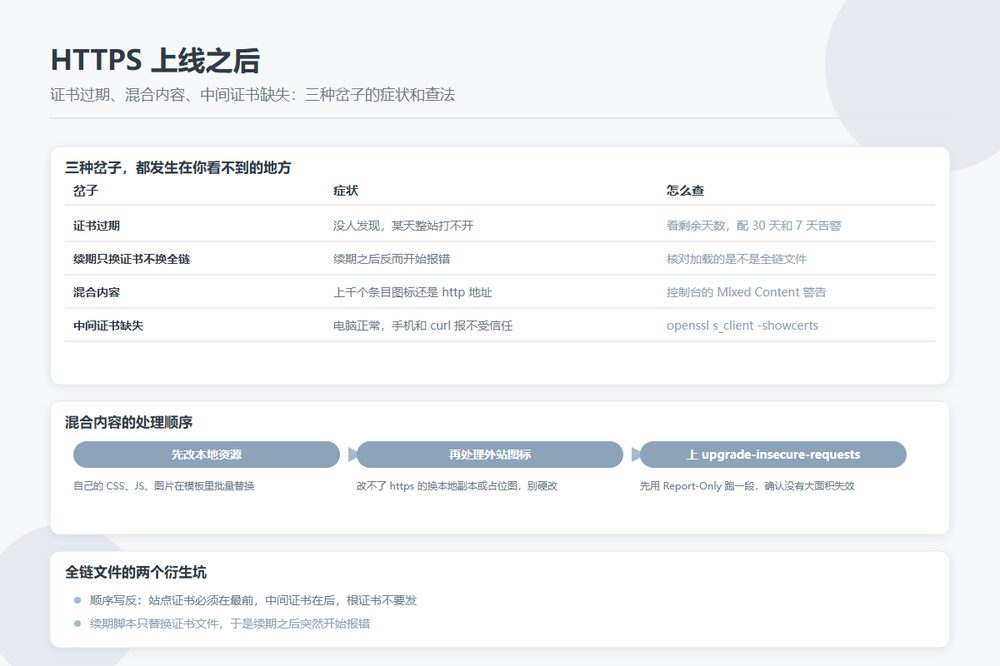Click the title "HTTPS 上线之后"
The width and height of the screenshot is (1000, 666).
(x=155, y=61)
